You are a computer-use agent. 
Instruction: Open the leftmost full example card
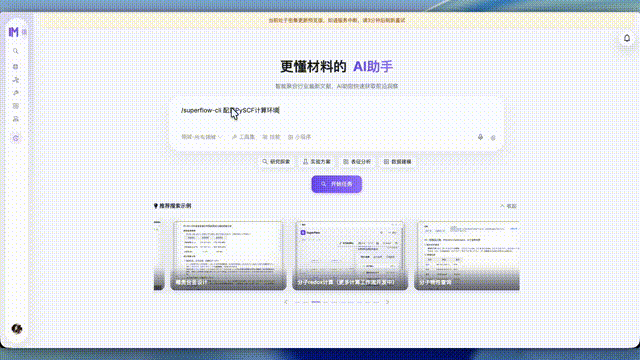click(x=228, y=256)
